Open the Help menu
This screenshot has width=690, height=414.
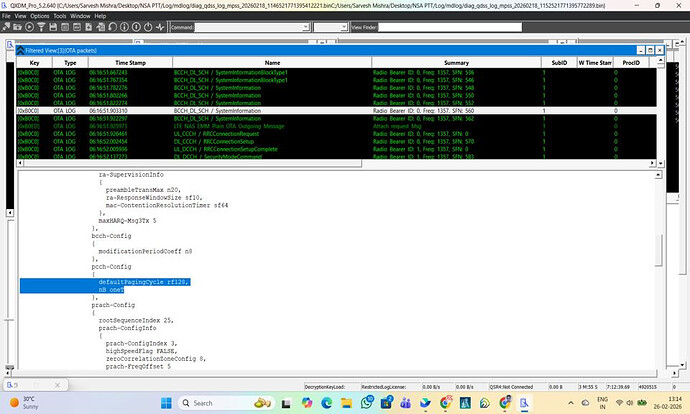[100, 16]
